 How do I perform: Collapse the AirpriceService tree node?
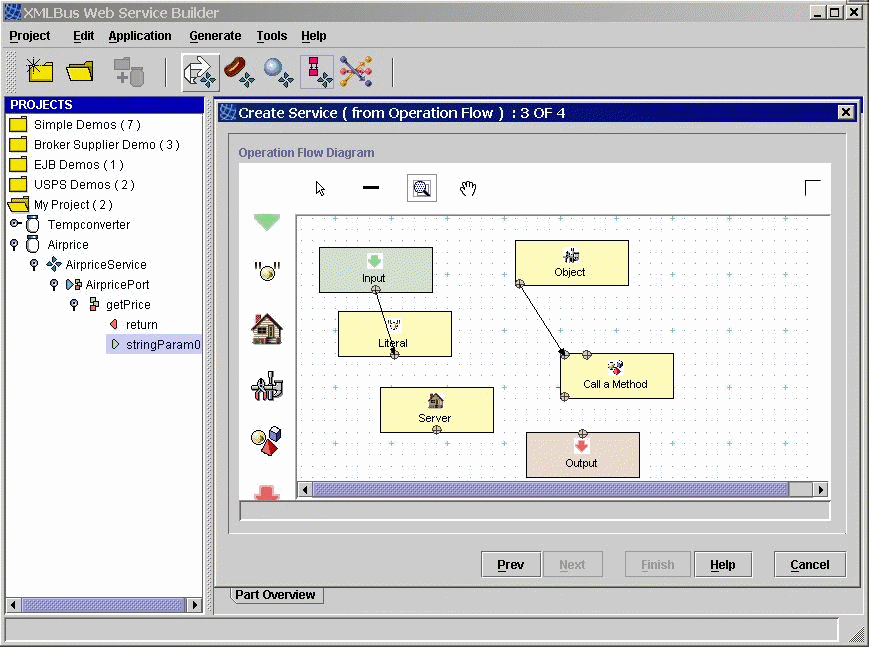[34, 264]
